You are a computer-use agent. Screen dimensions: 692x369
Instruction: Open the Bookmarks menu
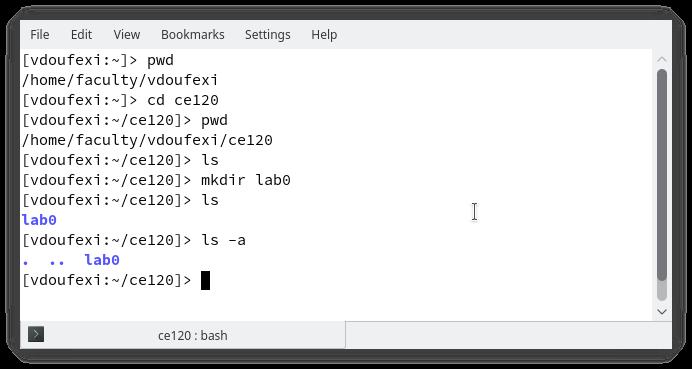(x=192, y=34)
